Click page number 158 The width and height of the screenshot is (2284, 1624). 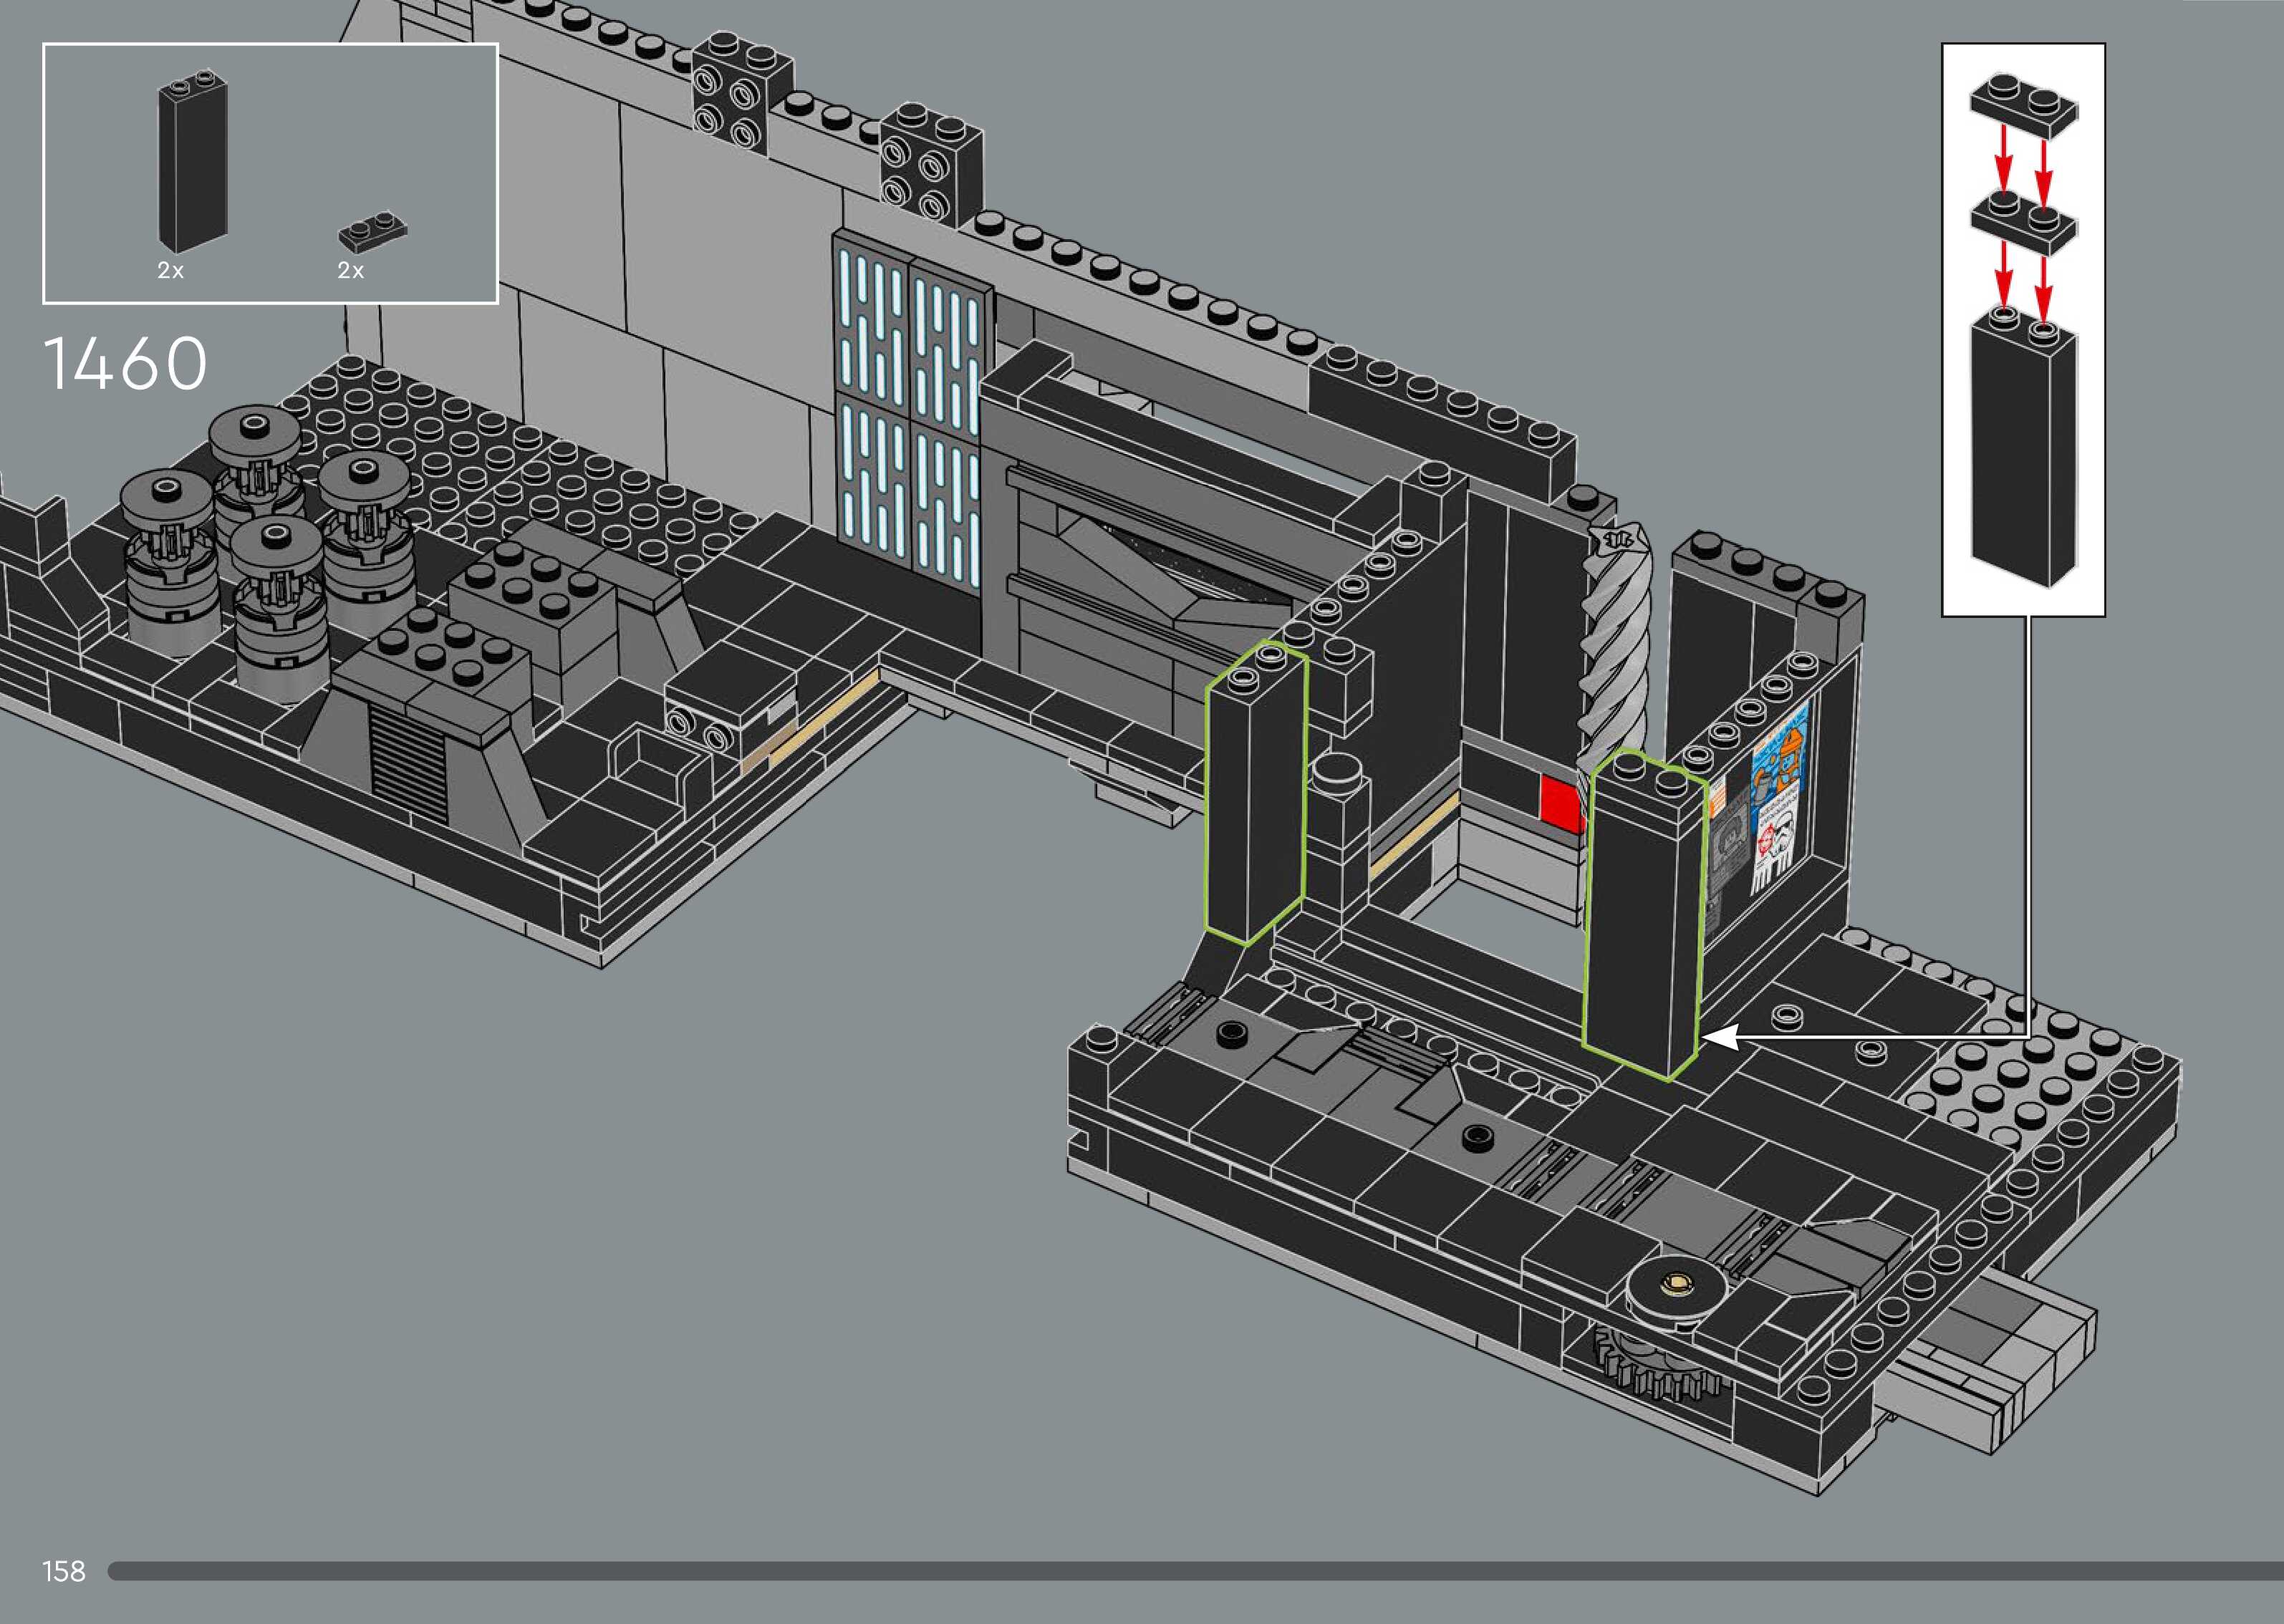(64, 1571)
